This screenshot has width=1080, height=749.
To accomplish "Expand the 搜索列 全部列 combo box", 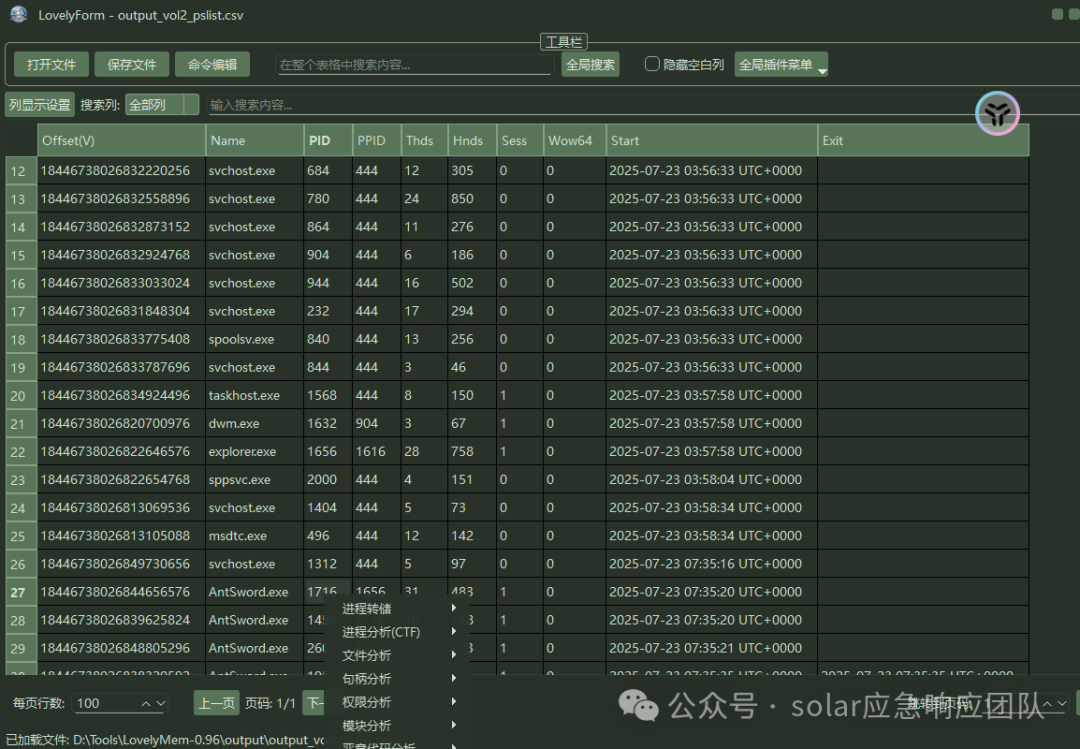I will tap(162, 105).
